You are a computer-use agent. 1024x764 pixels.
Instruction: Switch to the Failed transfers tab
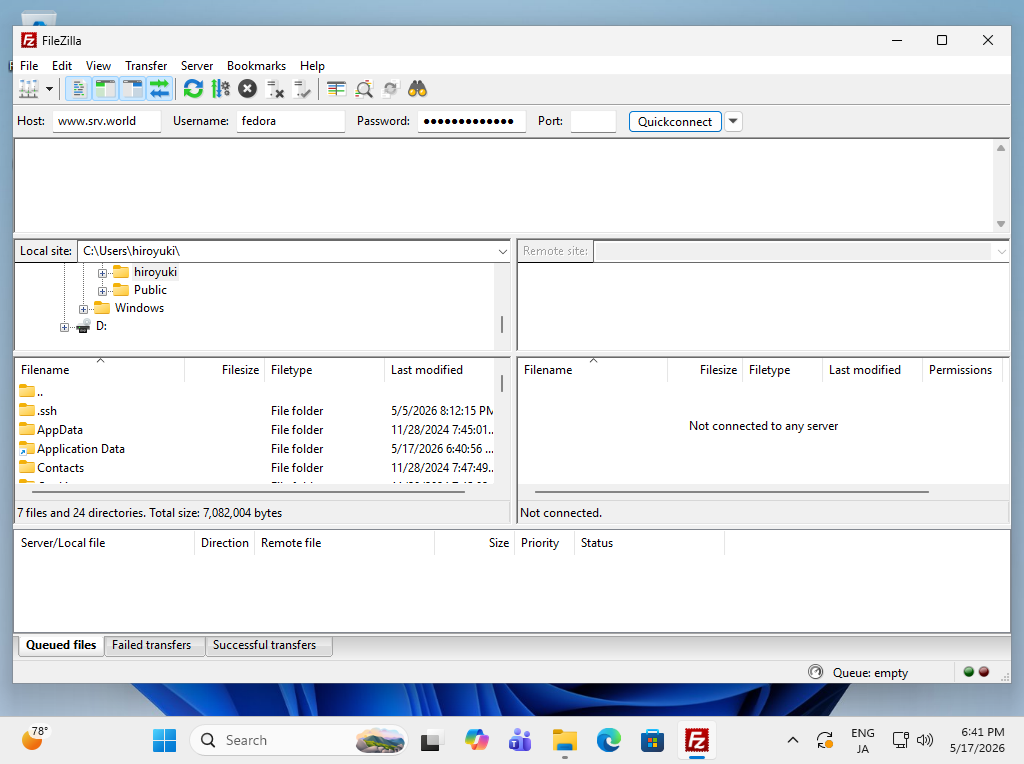pos(152,645)
